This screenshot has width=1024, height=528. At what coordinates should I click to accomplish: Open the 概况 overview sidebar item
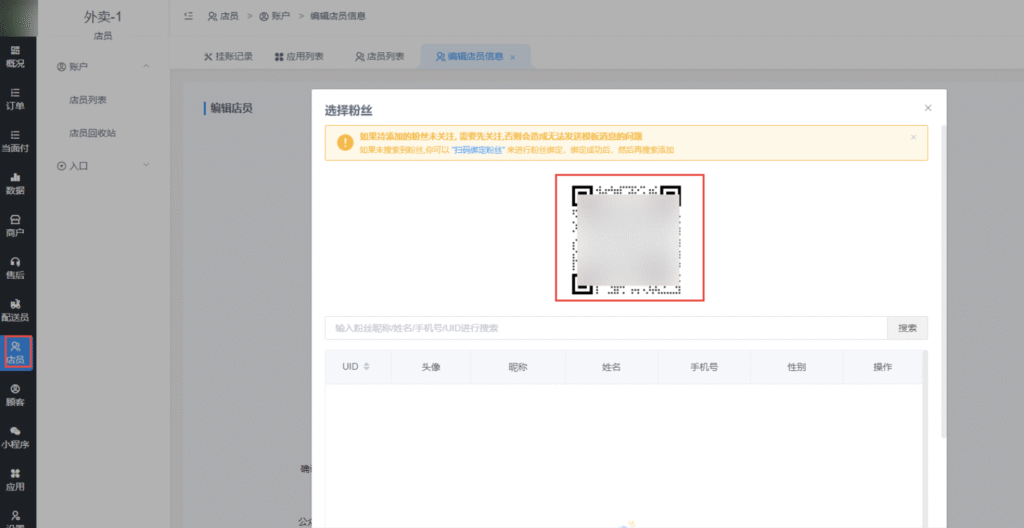tap(15, 57)
